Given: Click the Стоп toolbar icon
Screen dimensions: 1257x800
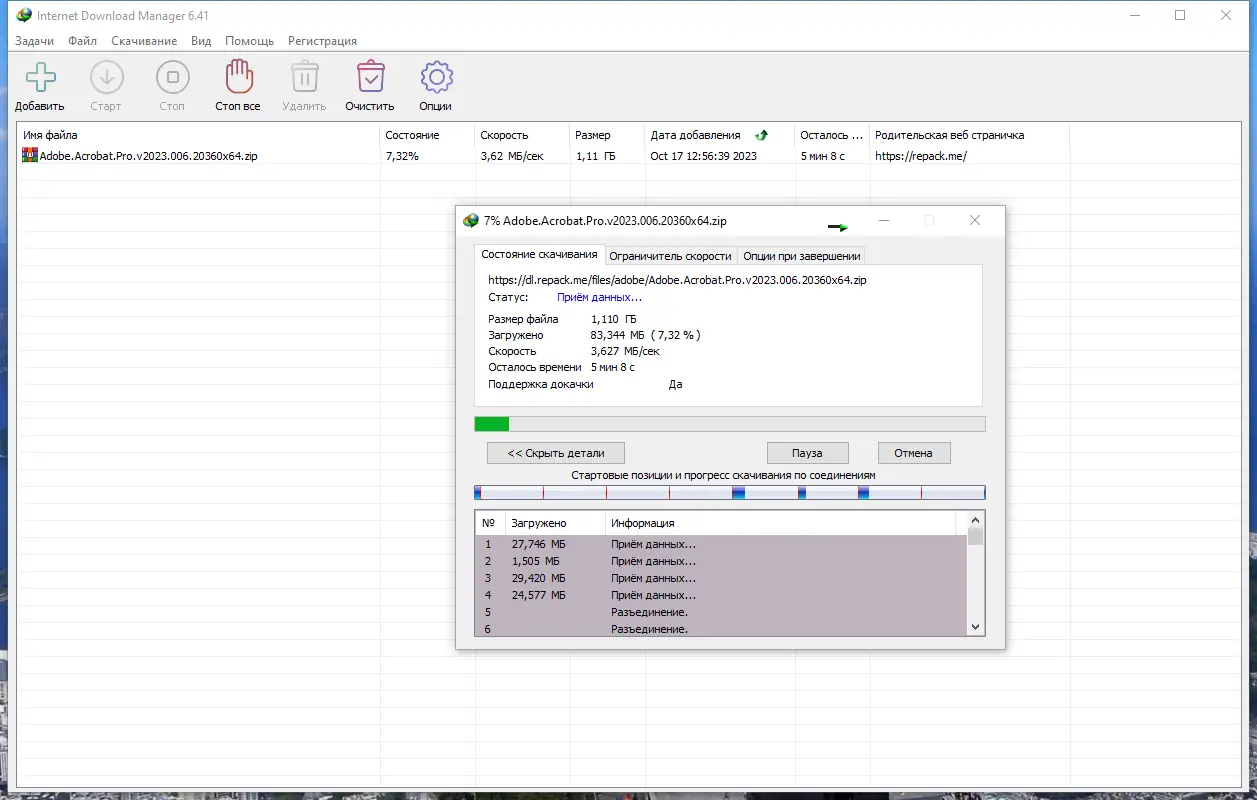Looking at the screenshot, I should point(172,77).
